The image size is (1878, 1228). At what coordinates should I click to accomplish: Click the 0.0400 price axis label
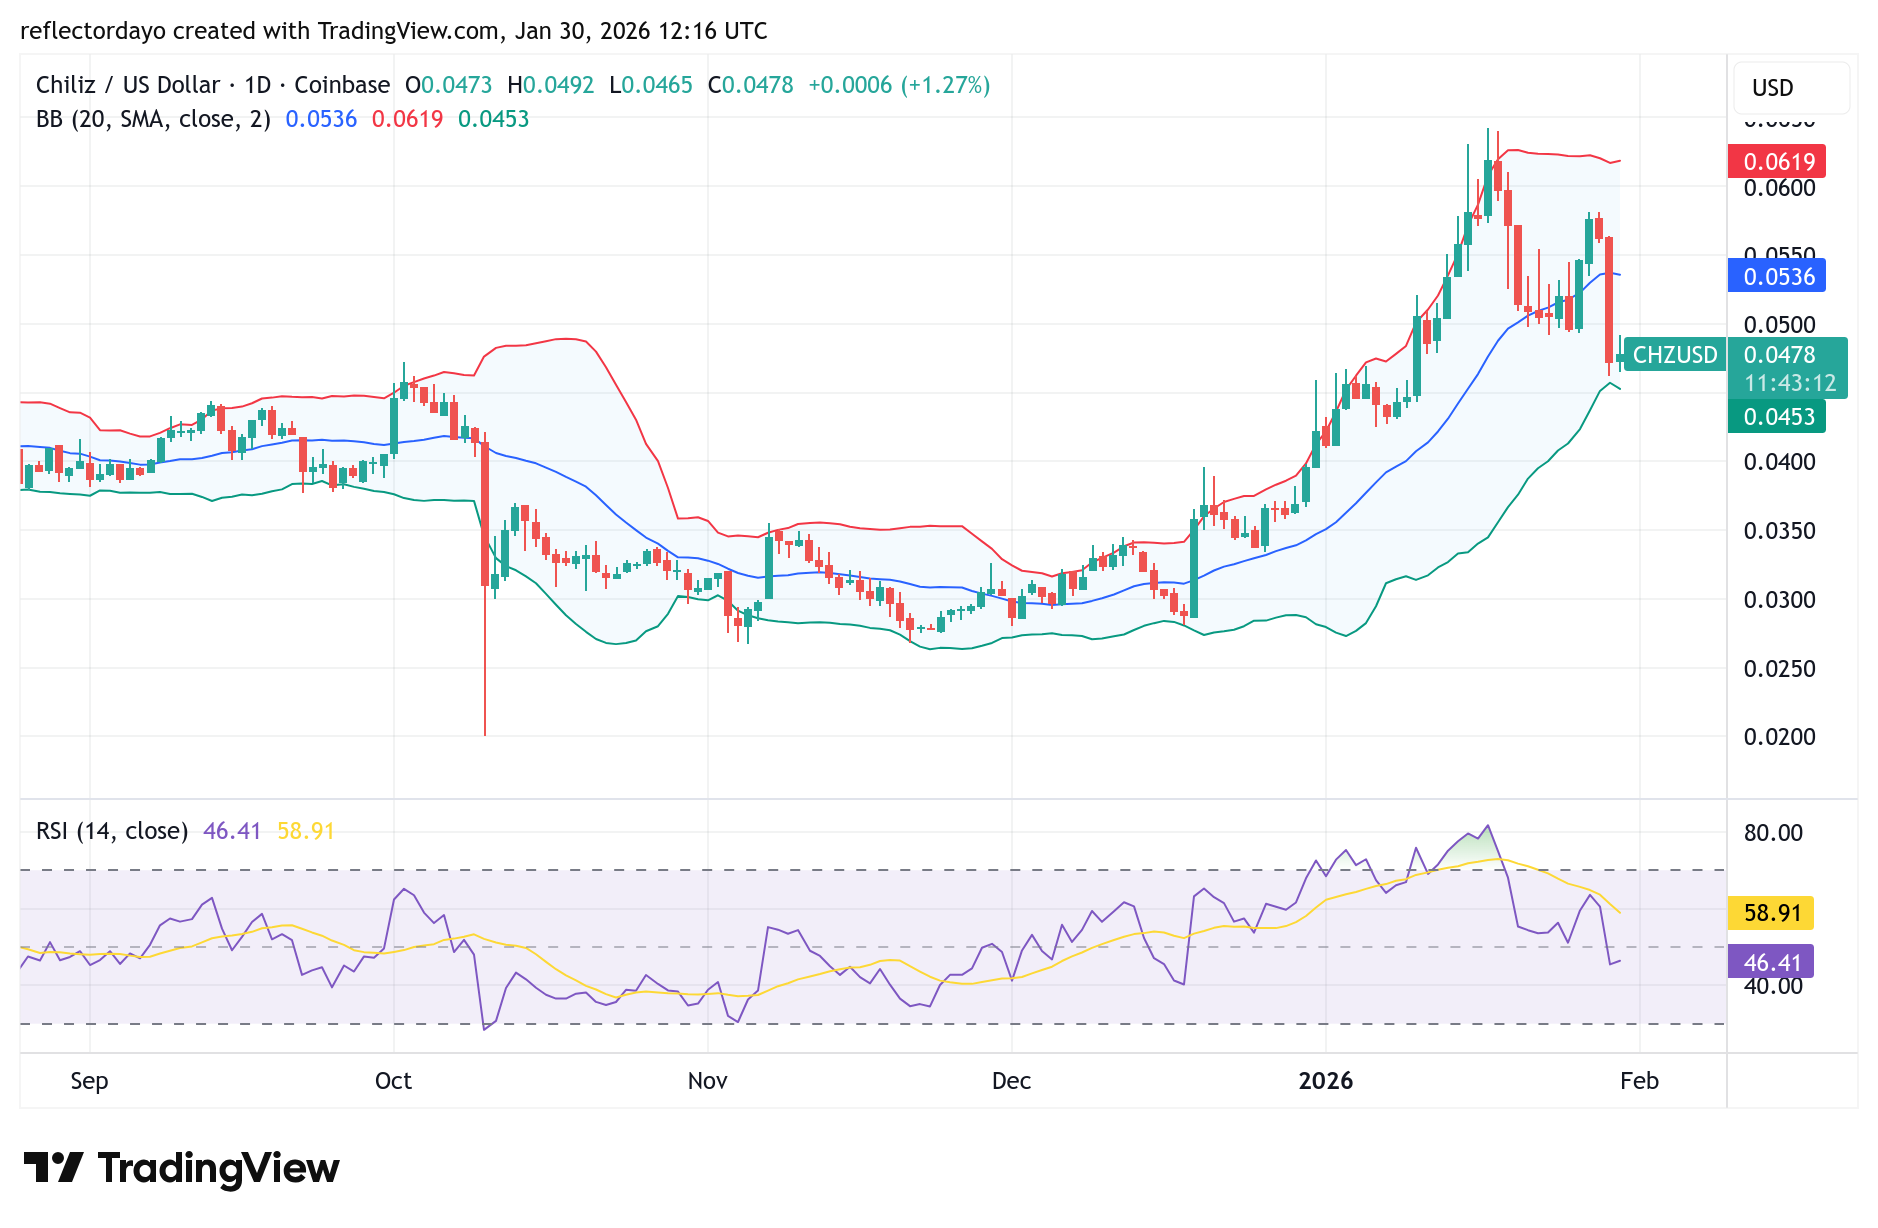[1779, 462]
